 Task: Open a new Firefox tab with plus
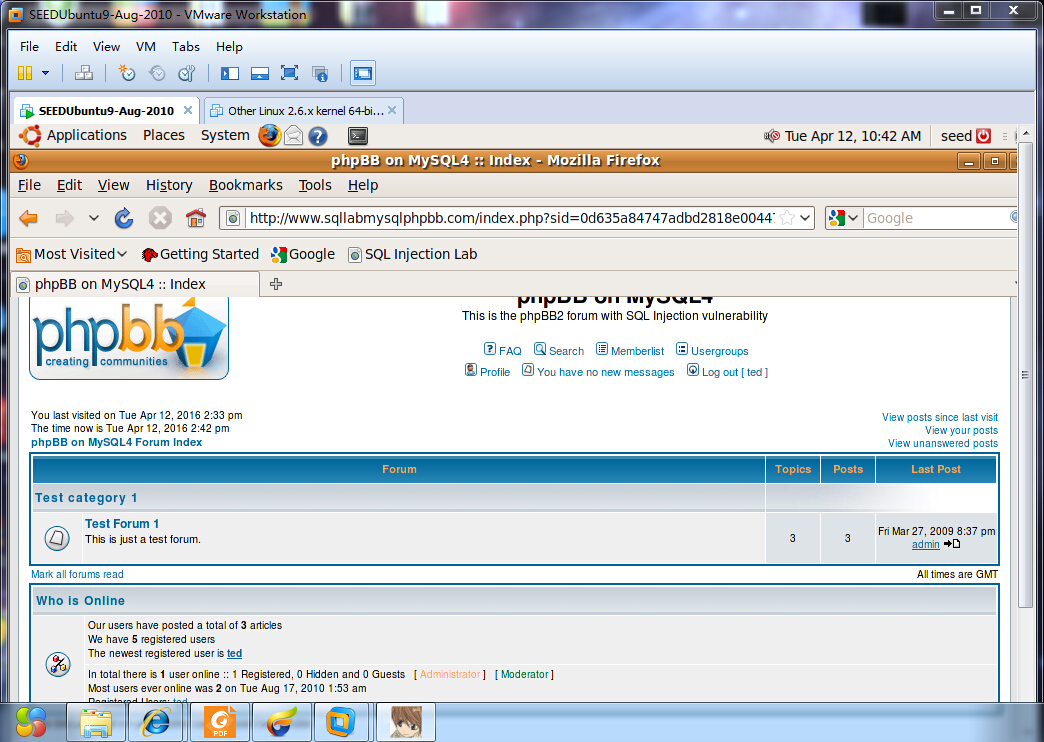click(x=276, y=284)
